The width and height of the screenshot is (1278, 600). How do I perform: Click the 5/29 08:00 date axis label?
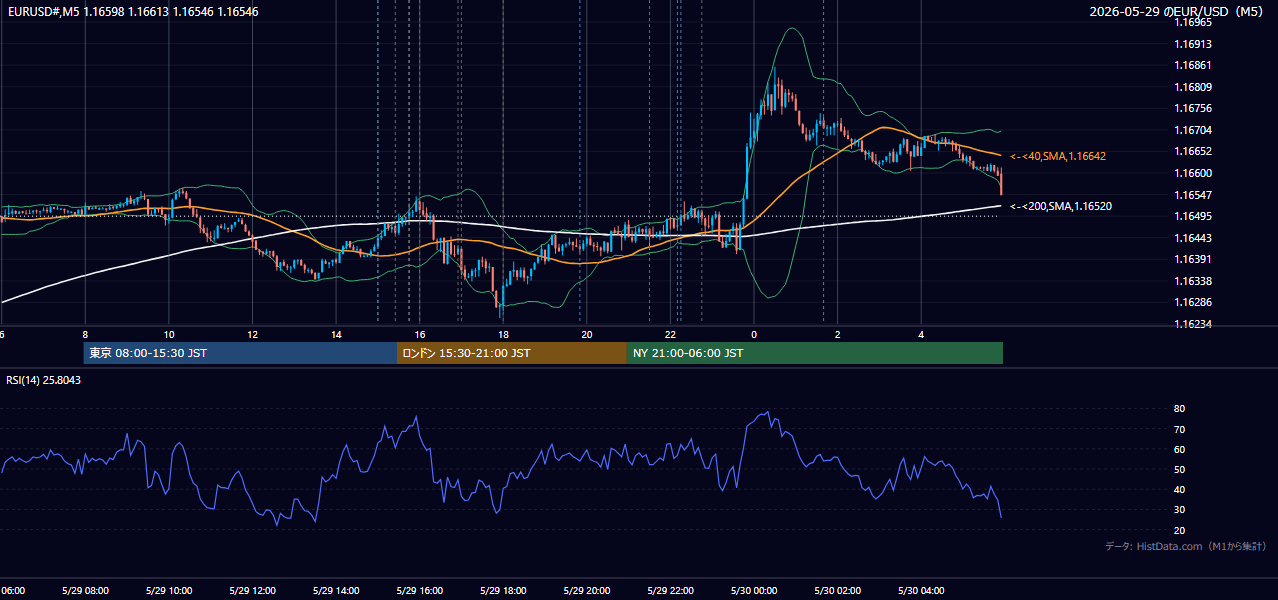pos(85,591)
